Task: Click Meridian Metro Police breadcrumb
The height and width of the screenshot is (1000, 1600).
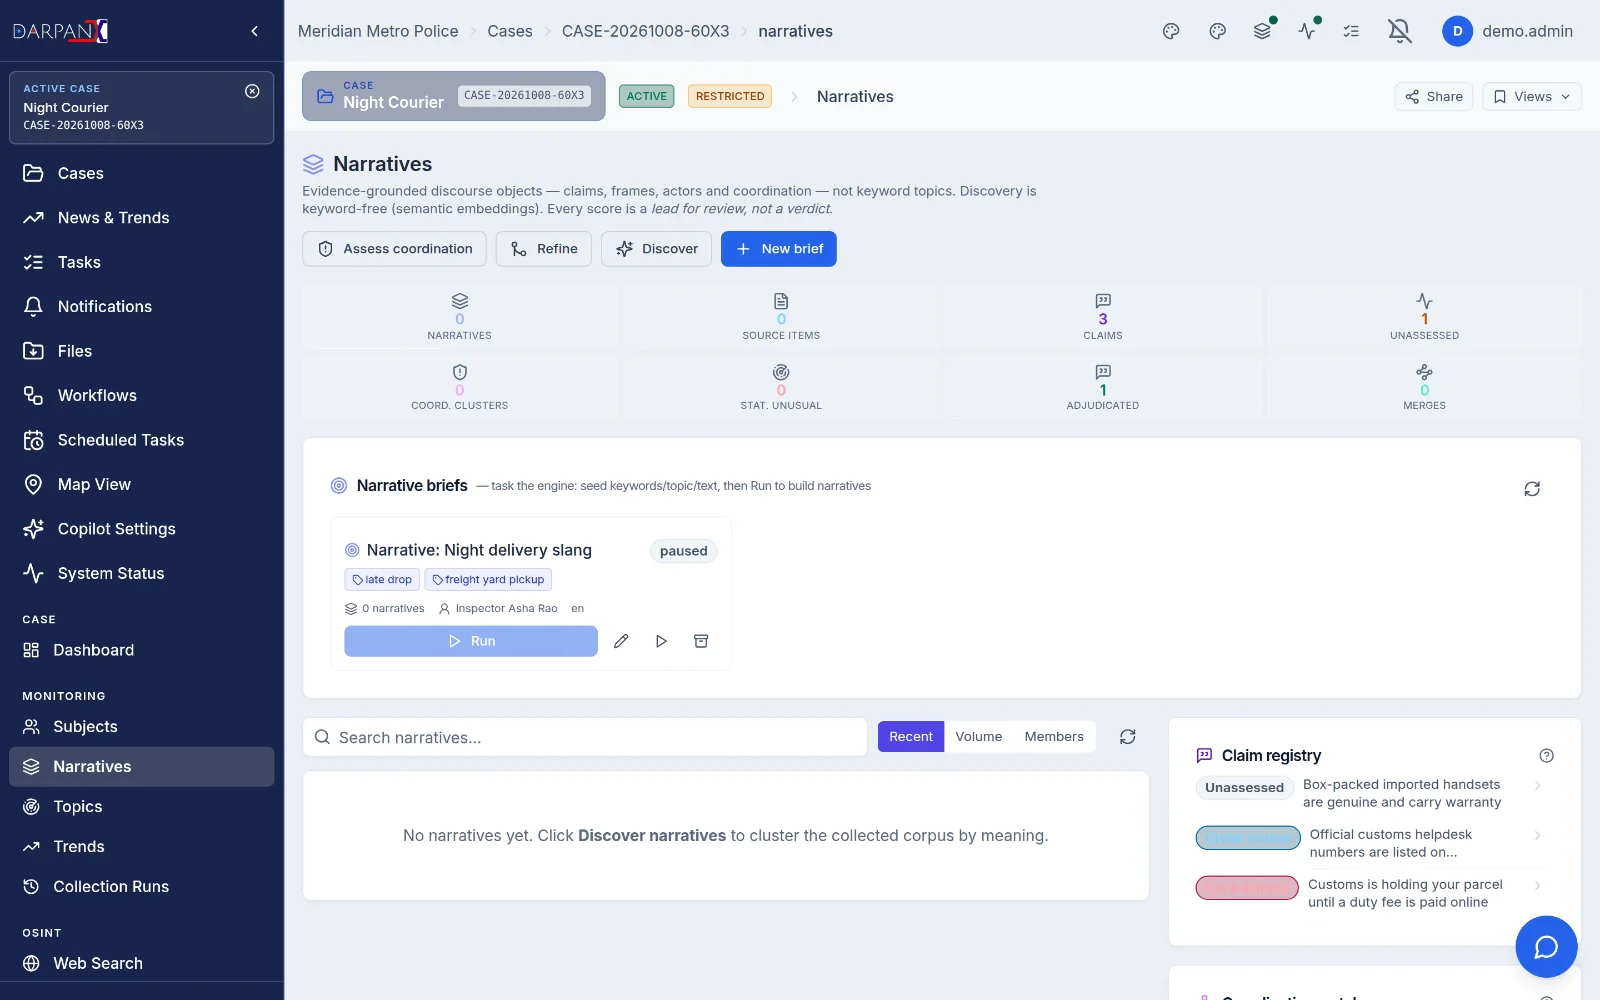Action: [378, 31]
